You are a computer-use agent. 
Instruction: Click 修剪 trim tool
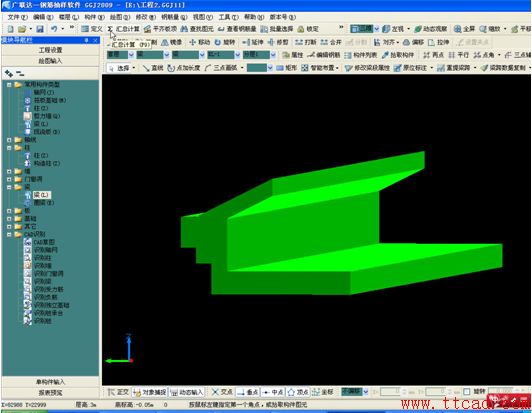tap(278, 42)
